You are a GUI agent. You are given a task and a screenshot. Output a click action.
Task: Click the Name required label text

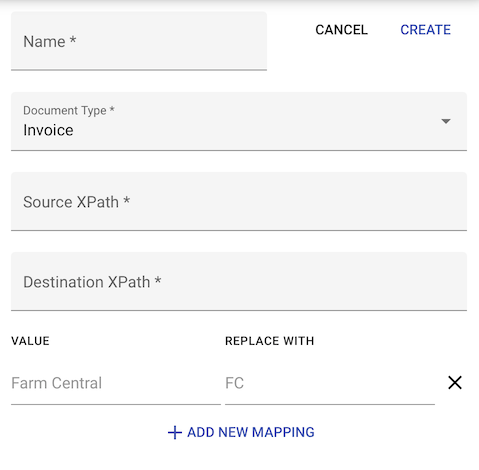click(50, 42)
